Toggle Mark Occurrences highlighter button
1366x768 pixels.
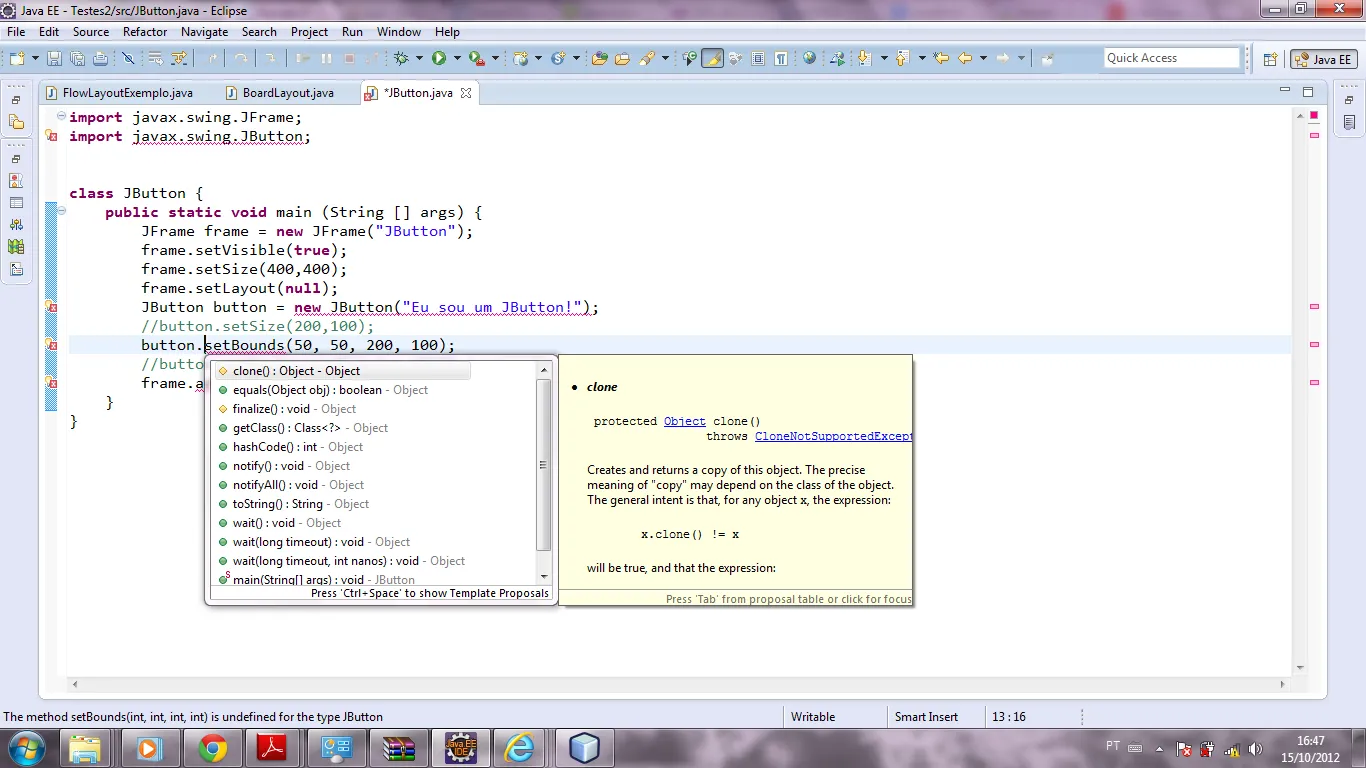pyautogui.click(x=712, y=59)
